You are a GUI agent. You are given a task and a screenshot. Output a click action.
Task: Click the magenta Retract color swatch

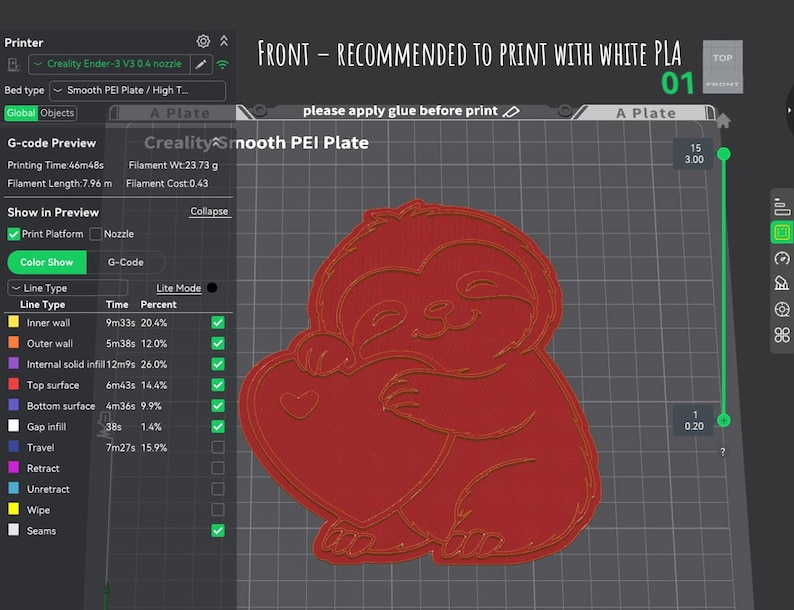coord(14,467)
